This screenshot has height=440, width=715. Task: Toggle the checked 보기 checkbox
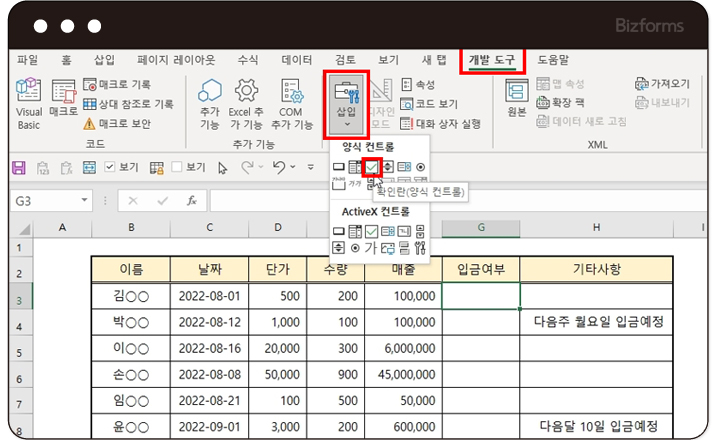pyautogui.click(x=110, y=167)
